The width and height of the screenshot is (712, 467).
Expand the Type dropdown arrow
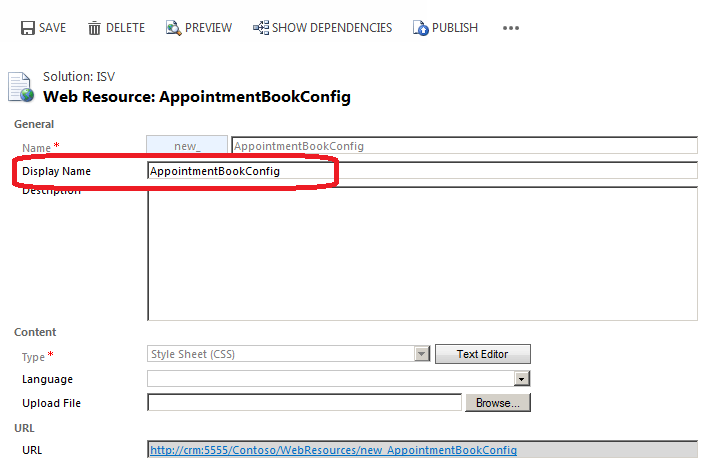pyautogui.click(x=422, y=354)
